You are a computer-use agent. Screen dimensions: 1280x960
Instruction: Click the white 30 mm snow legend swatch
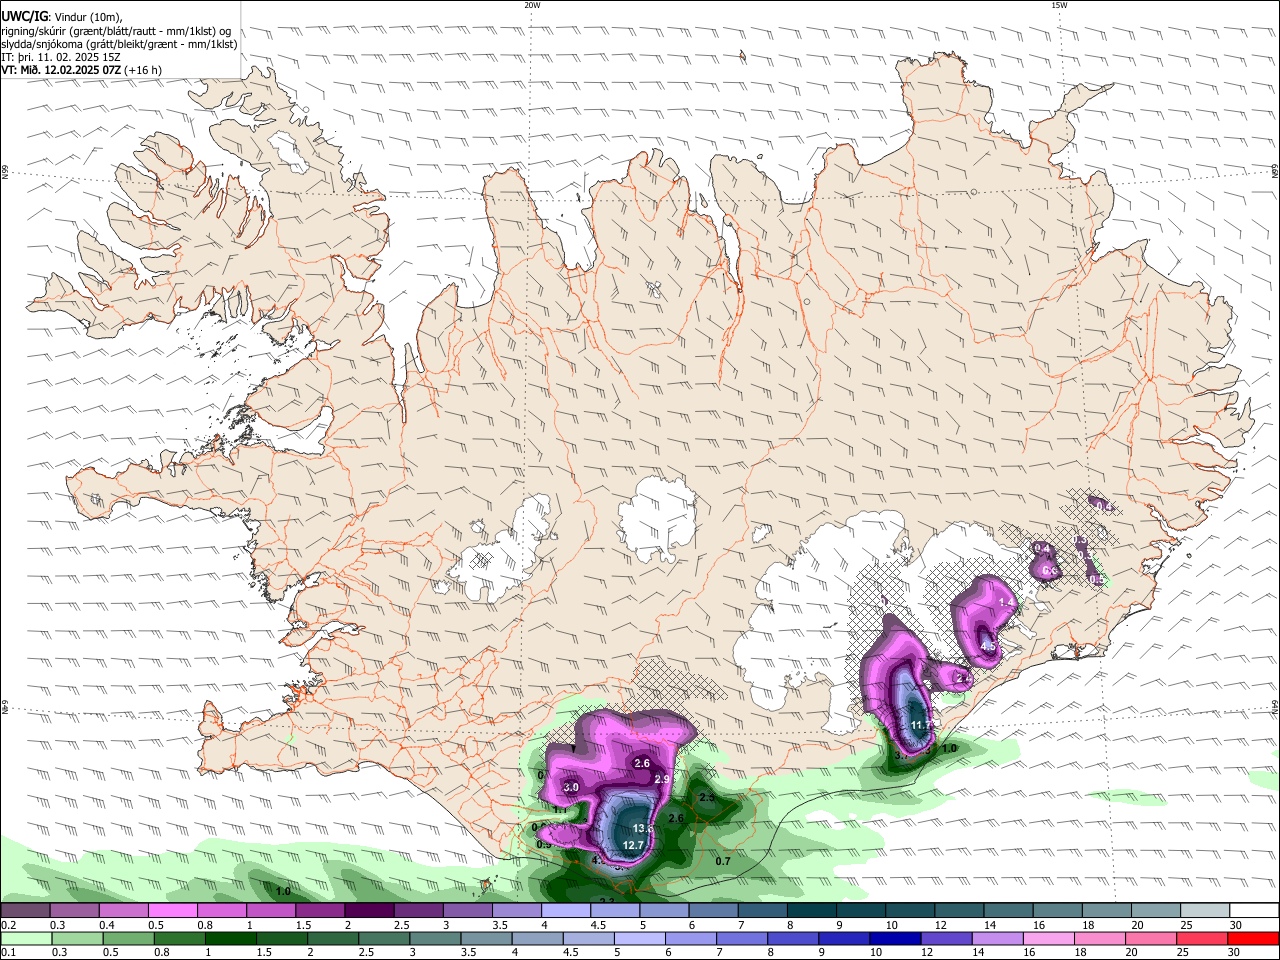coord(1254,911)
